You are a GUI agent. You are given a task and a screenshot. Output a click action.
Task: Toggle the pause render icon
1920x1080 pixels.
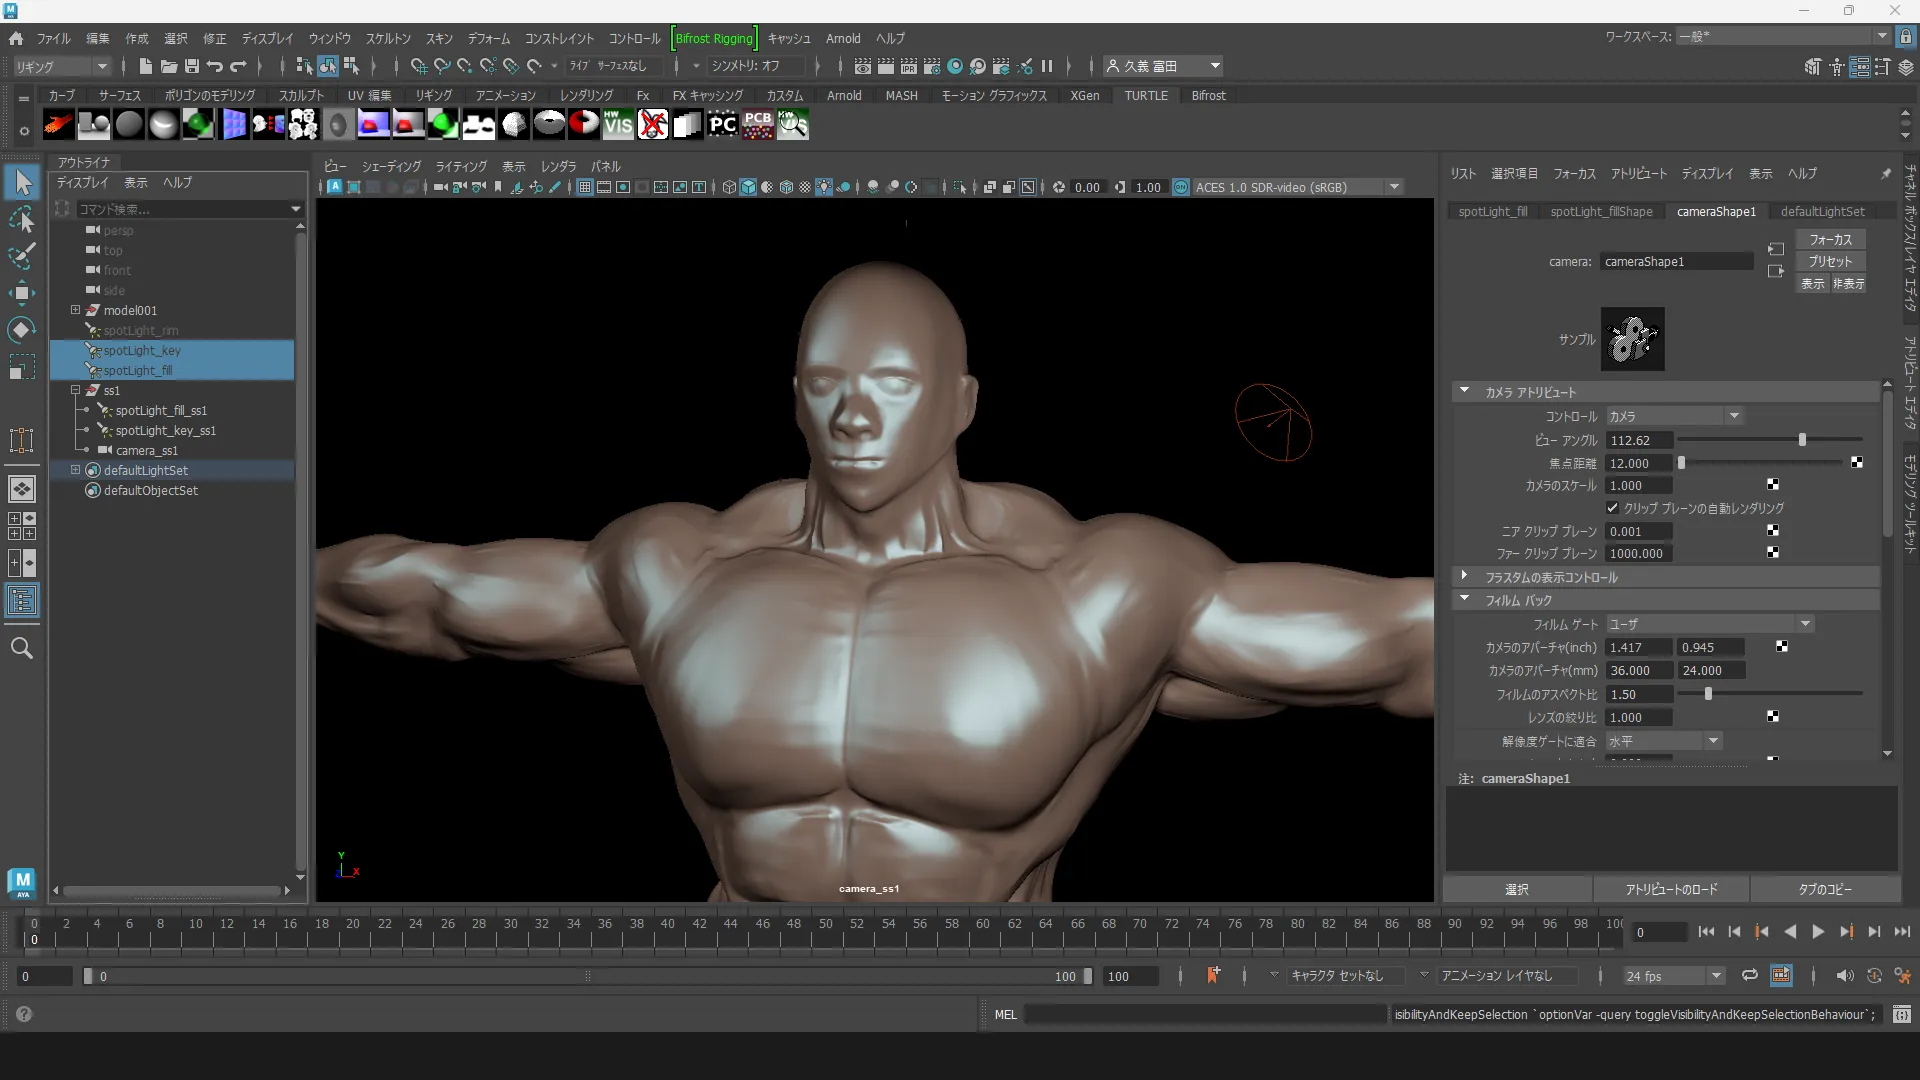(x=1047, y=66)
